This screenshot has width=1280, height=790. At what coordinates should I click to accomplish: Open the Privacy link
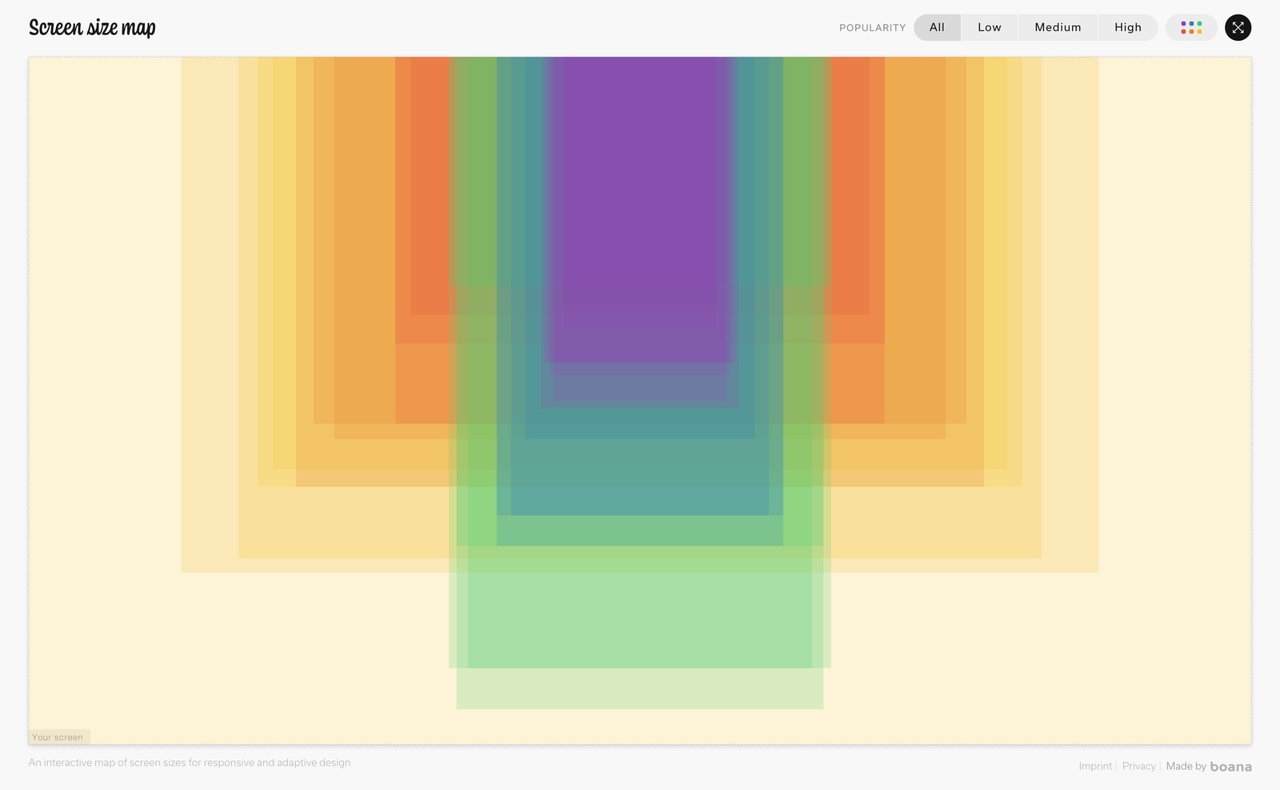pos(1139,765)
